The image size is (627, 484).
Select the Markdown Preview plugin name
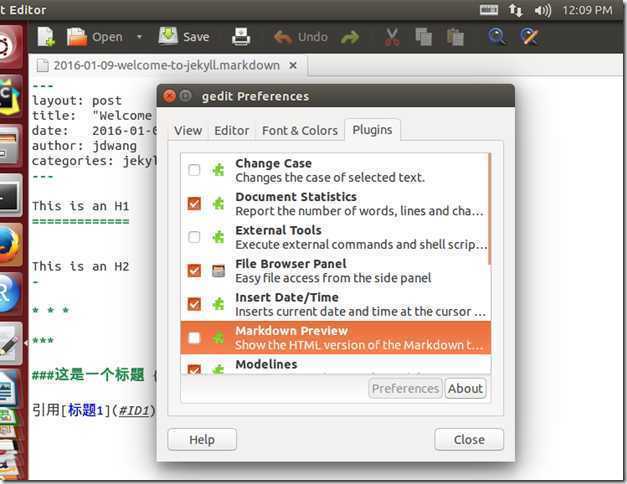point(292,331)
